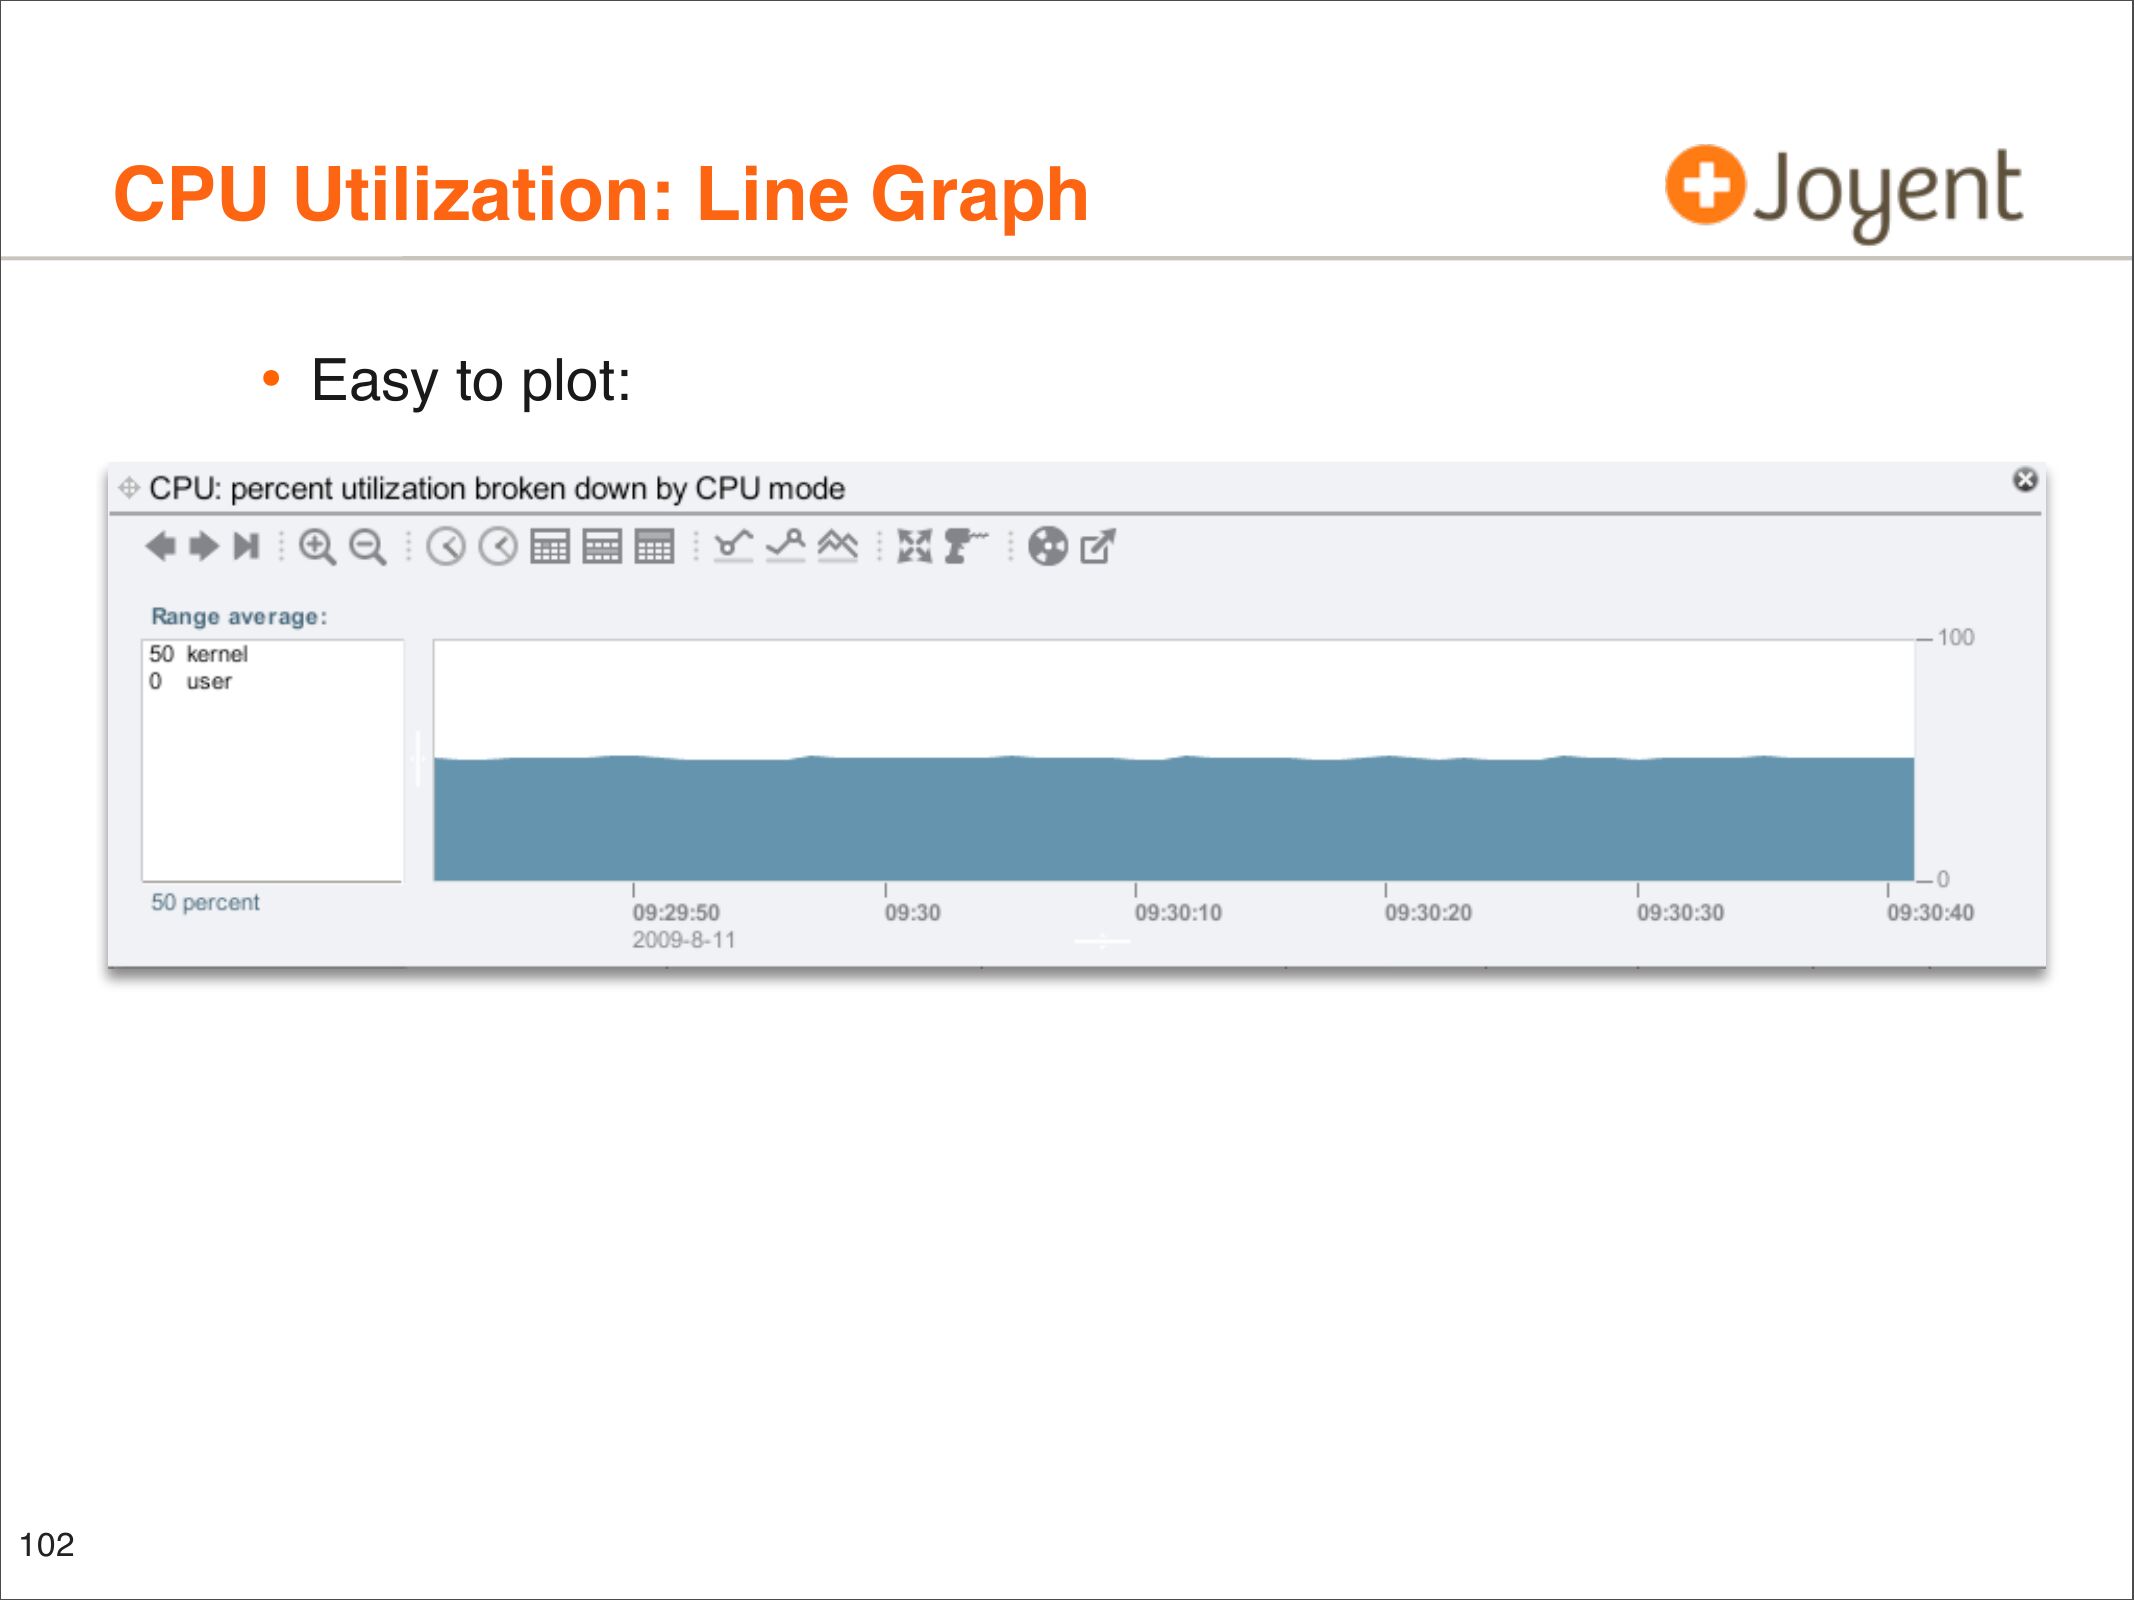Screen dimensions: 2134x1600
Task: Click the film reel icon
Action: pos(1048,547)
